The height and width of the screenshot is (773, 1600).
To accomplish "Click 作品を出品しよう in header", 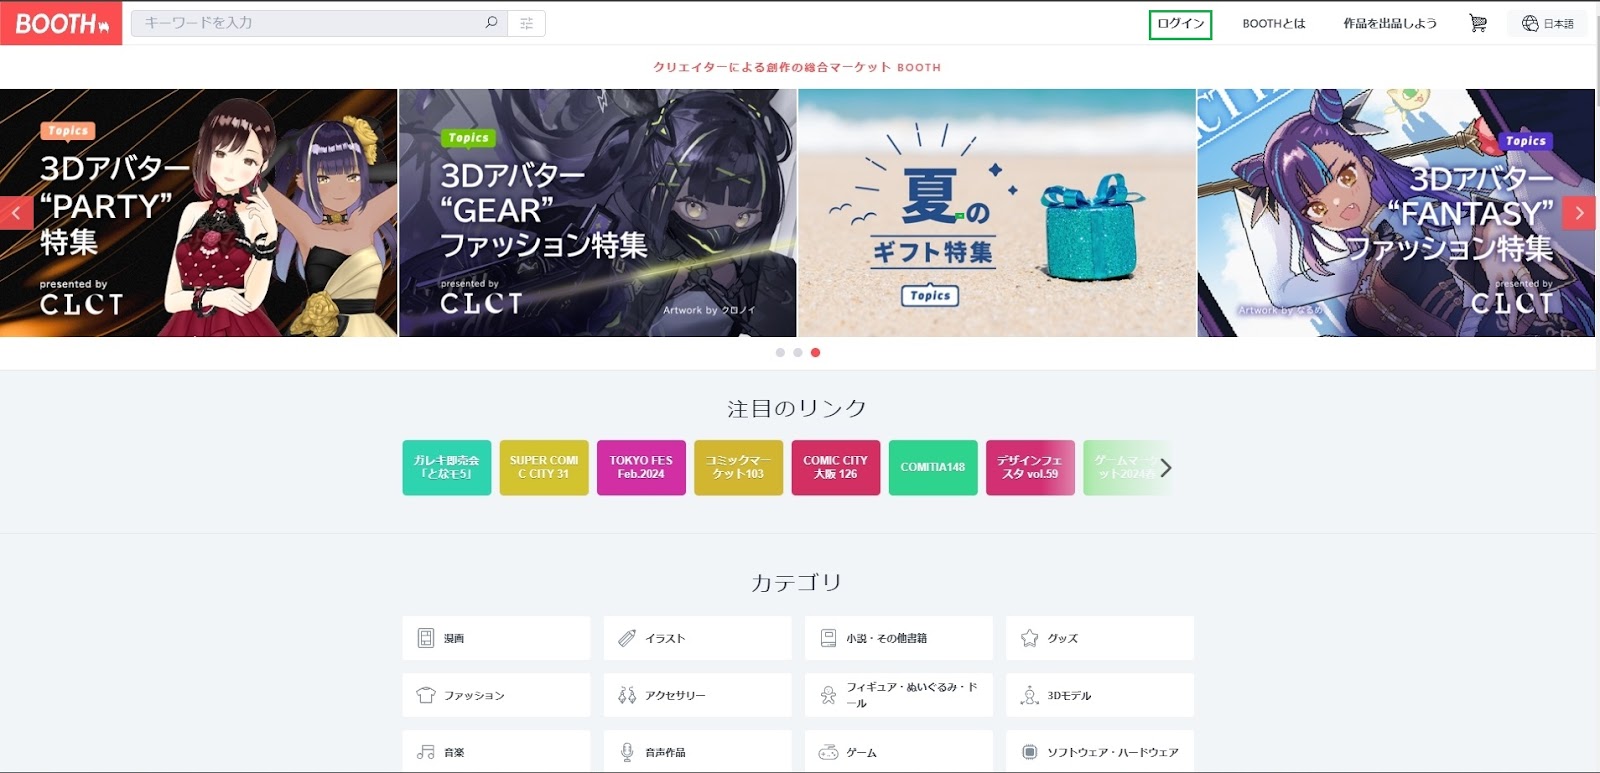I will [x=1389, y=23].
